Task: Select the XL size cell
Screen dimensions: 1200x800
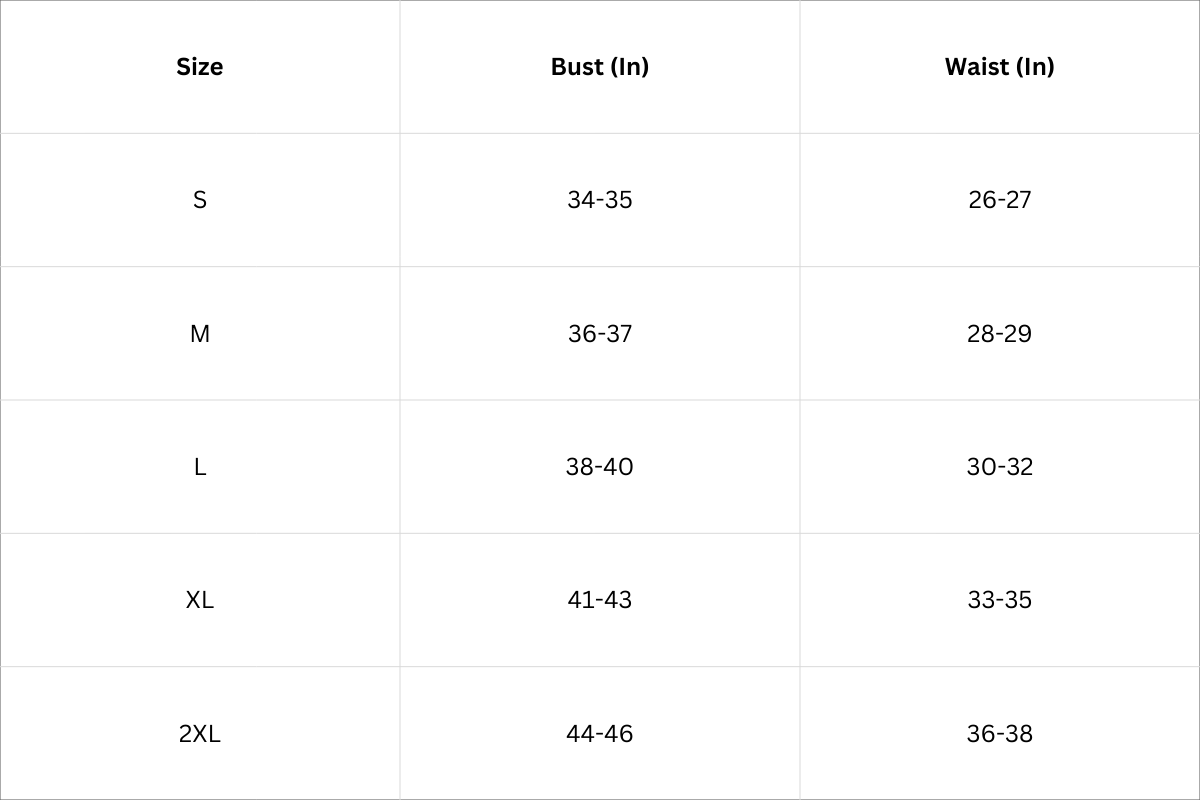Action: click(x=200, y=600)
